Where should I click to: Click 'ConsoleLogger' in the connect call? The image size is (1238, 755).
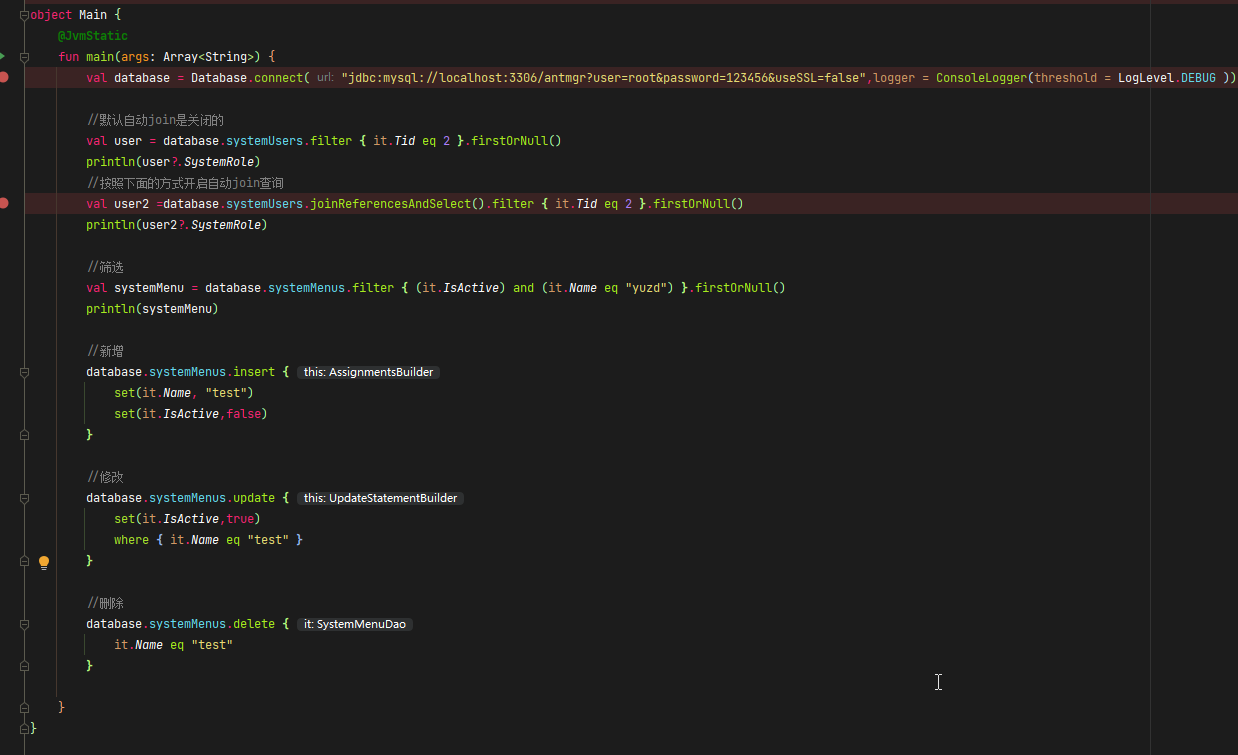[981, 78]
